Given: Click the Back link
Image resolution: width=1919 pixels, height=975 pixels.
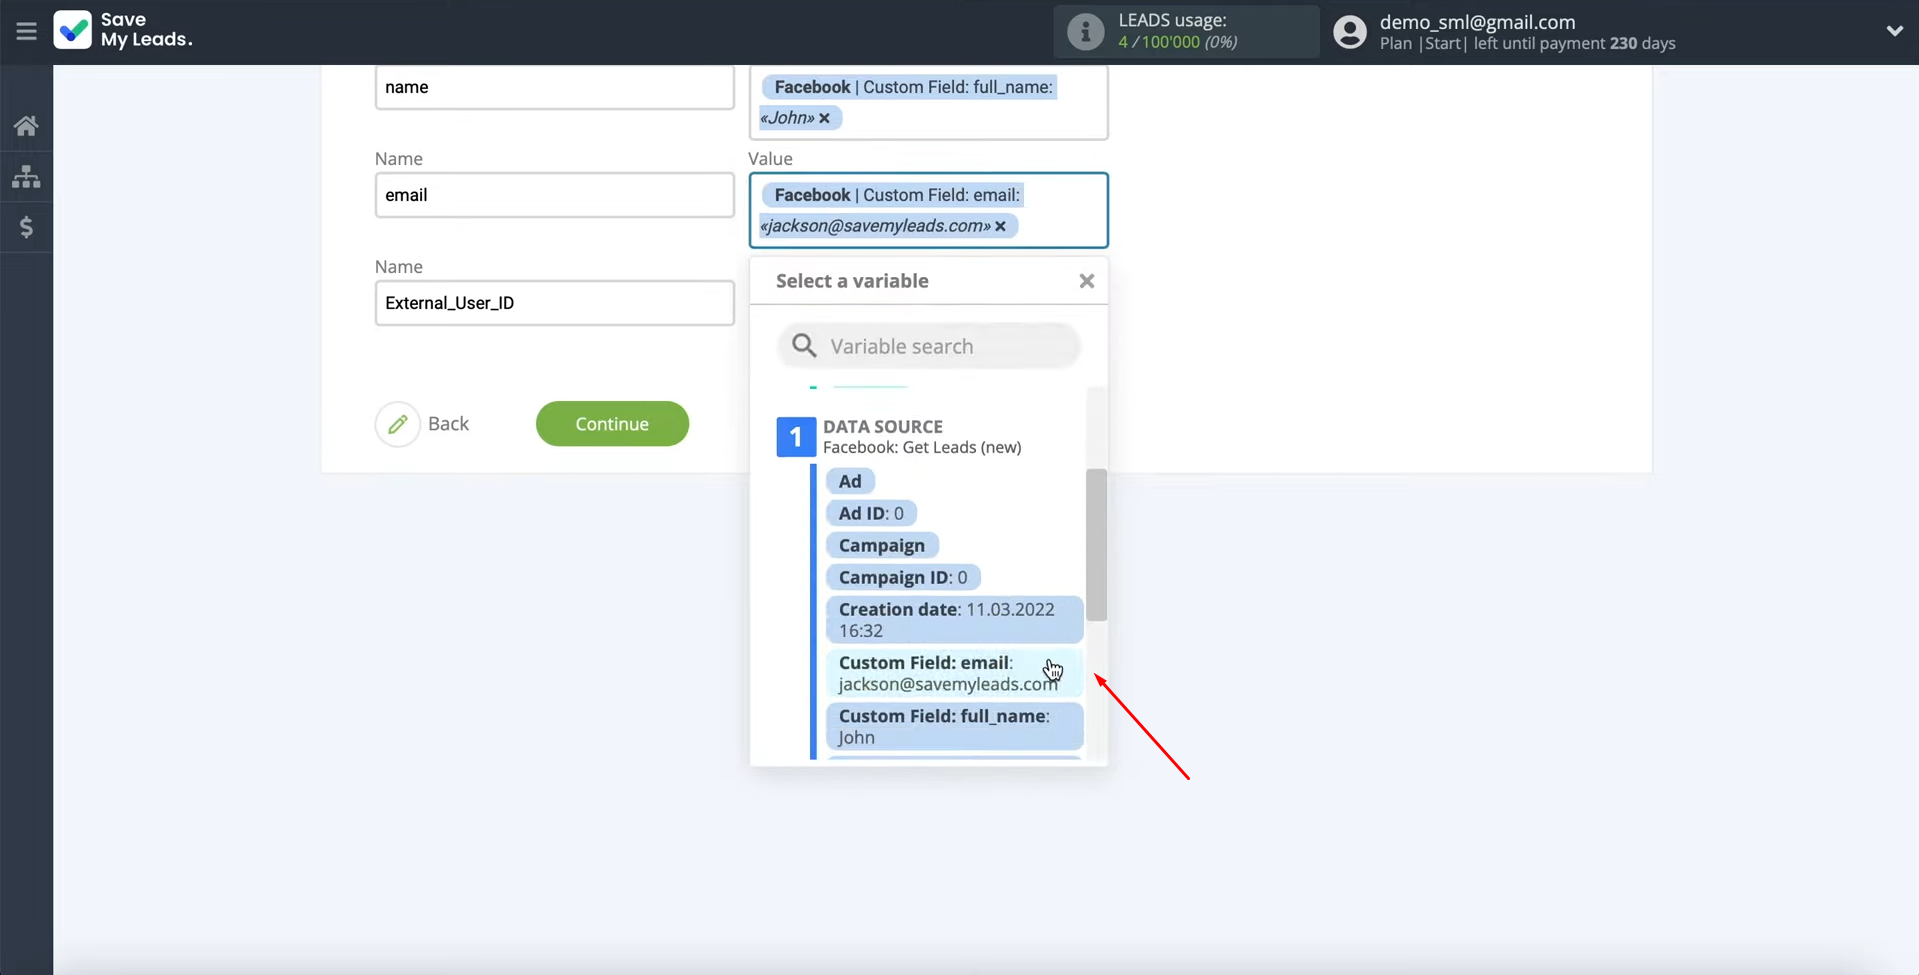Looking at the screenshot, I should click(448, 424).
